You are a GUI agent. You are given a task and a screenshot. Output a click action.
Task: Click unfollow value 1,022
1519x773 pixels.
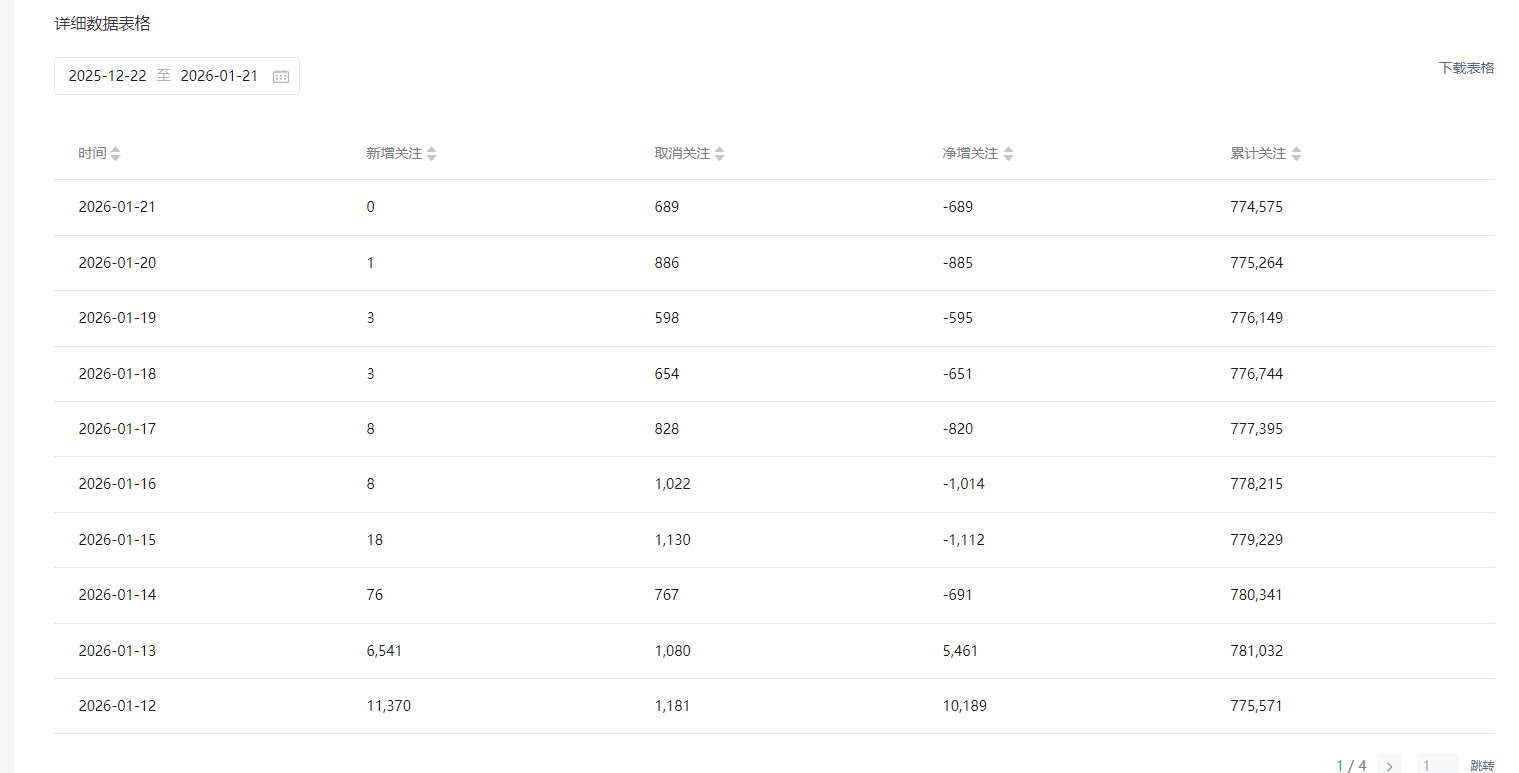[x=673, y=484]
